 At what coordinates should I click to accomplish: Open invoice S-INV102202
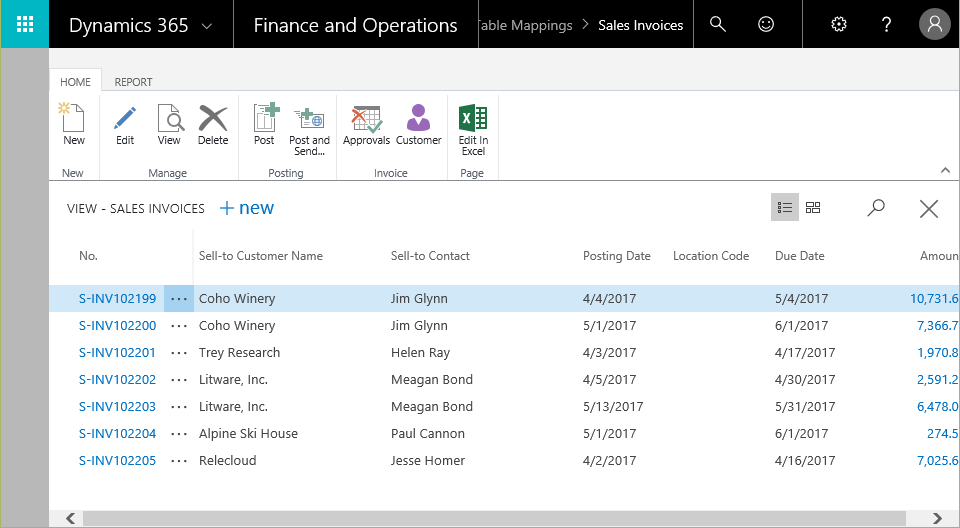[x=118, y=380]
